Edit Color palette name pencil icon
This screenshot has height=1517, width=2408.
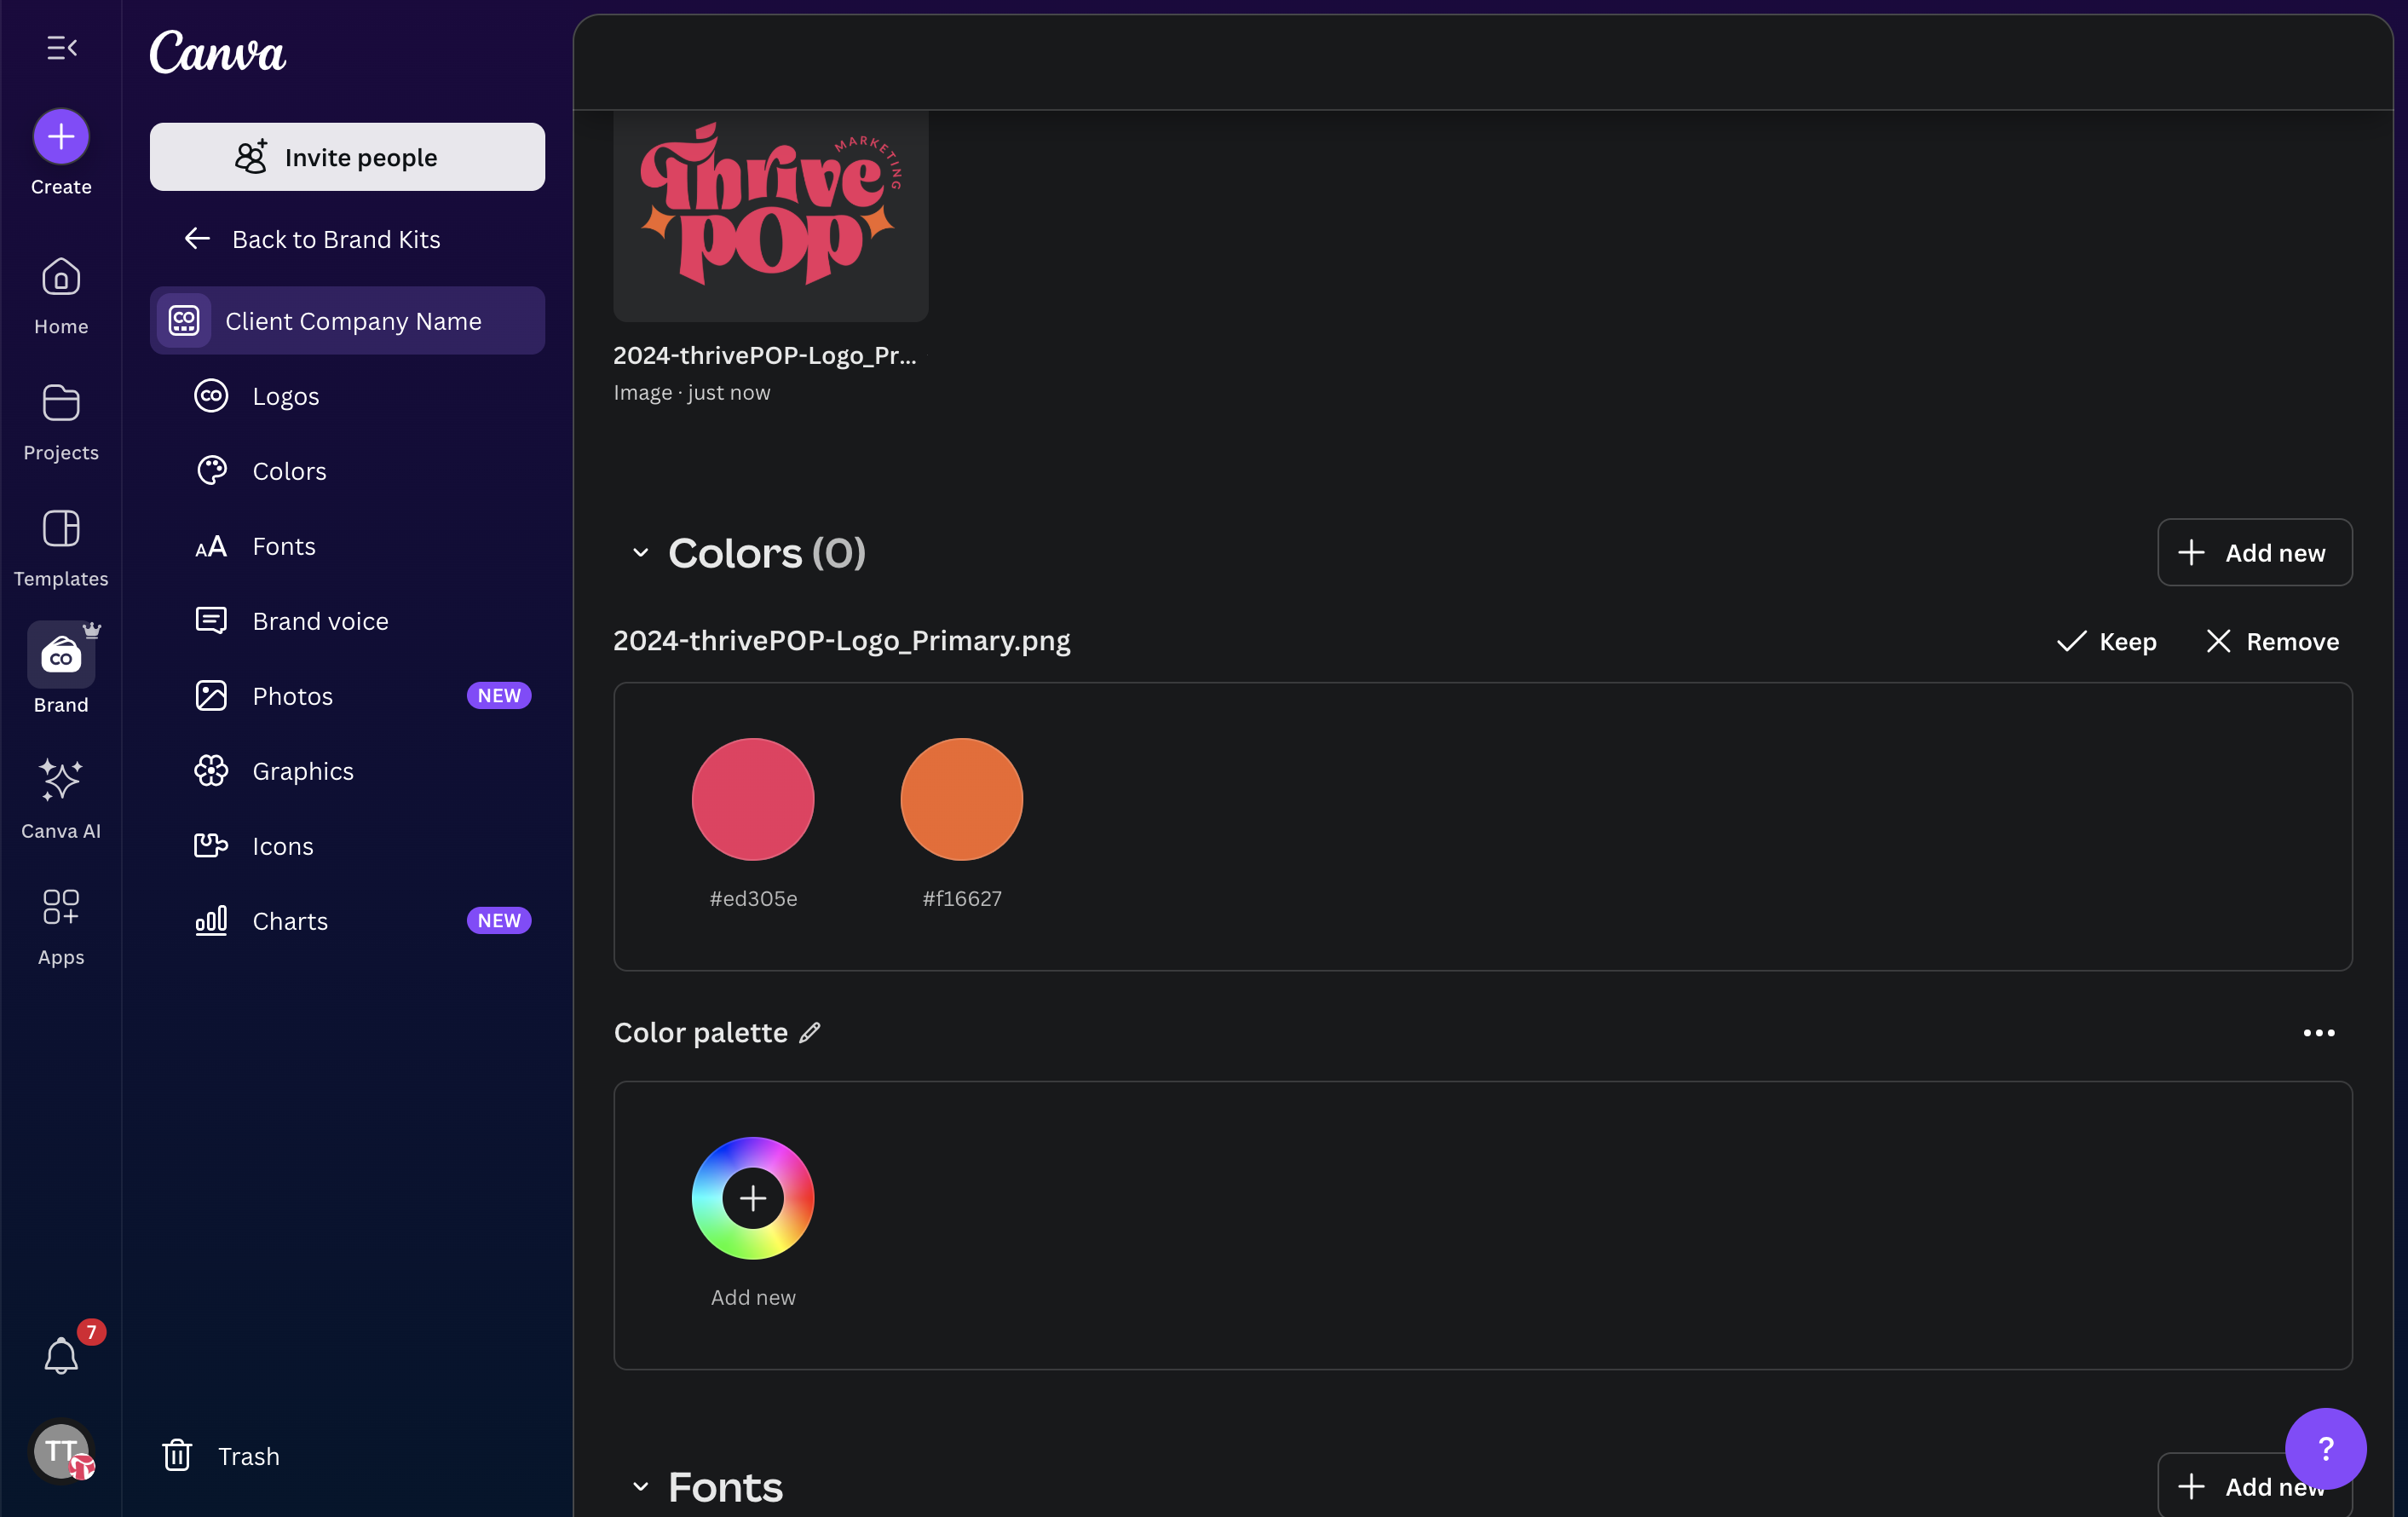click(810, 1032)
